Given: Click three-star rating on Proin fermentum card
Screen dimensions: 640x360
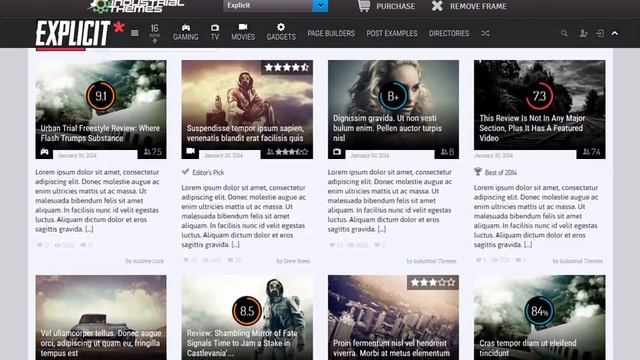Looking at the screenshot, I should click(x=433, y=282).
